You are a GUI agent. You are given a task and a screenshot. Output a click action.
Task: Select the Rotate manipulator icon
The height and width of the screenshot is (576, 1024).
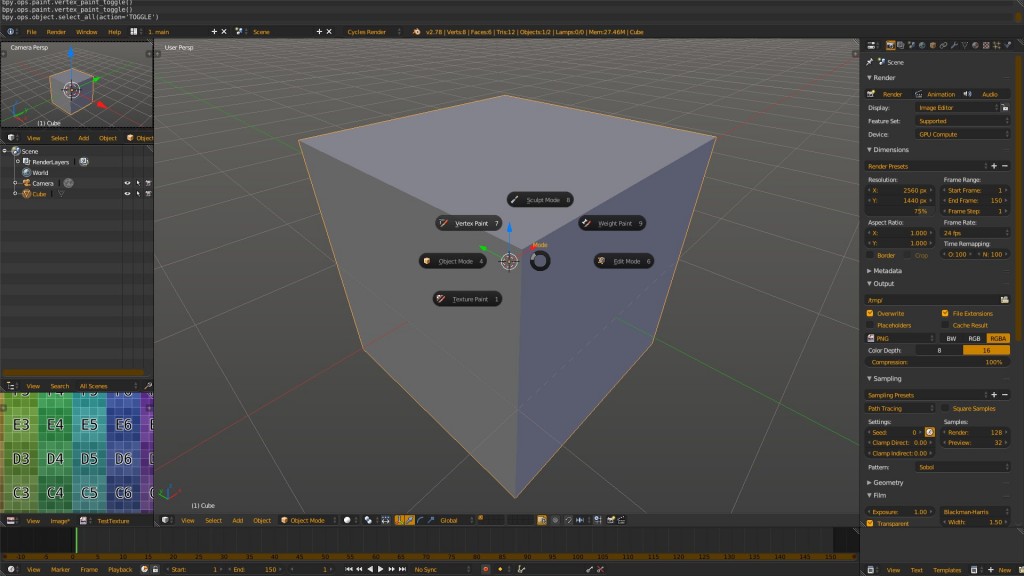(x=420, y=520)
